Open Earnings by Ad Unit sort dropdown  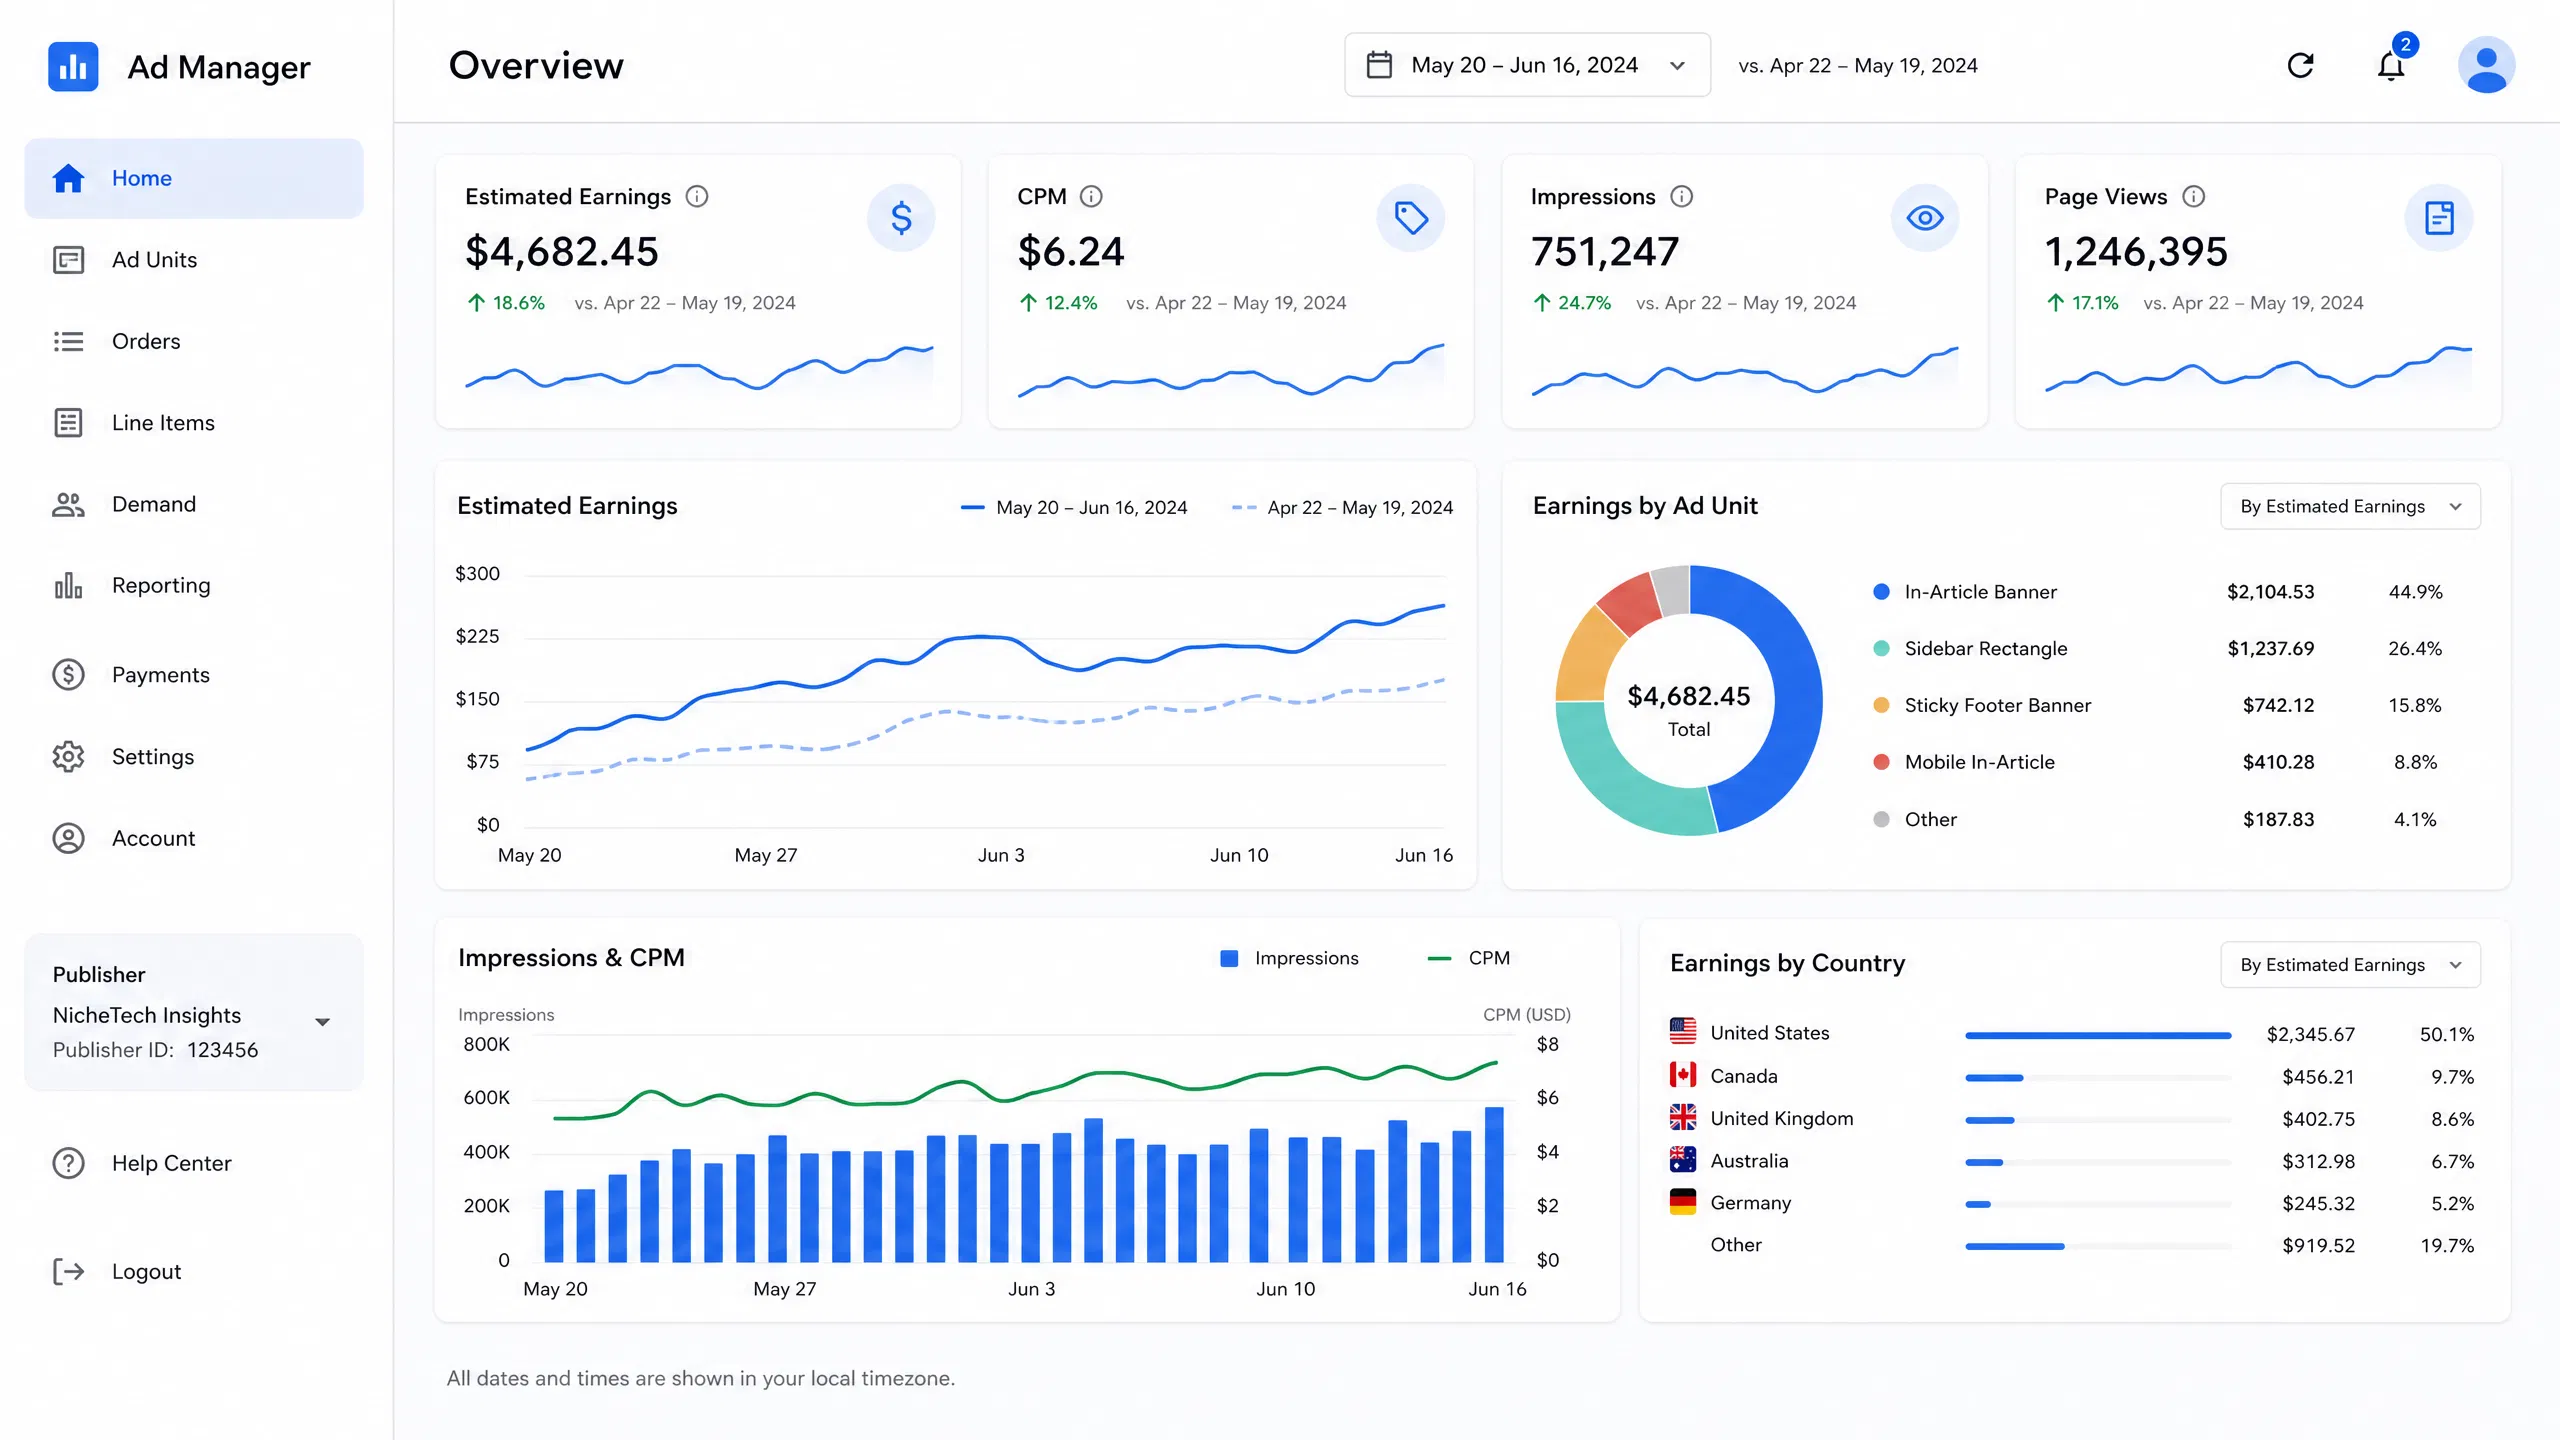click(2350, 507)
